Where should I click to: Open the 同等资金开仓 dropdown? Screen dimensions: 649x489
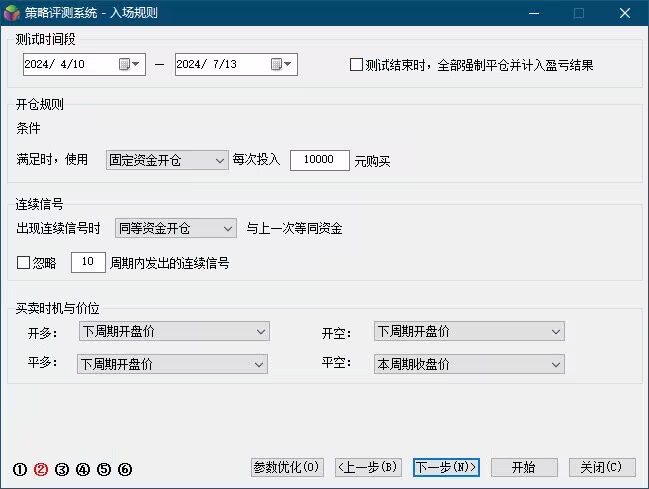(176, 228)
